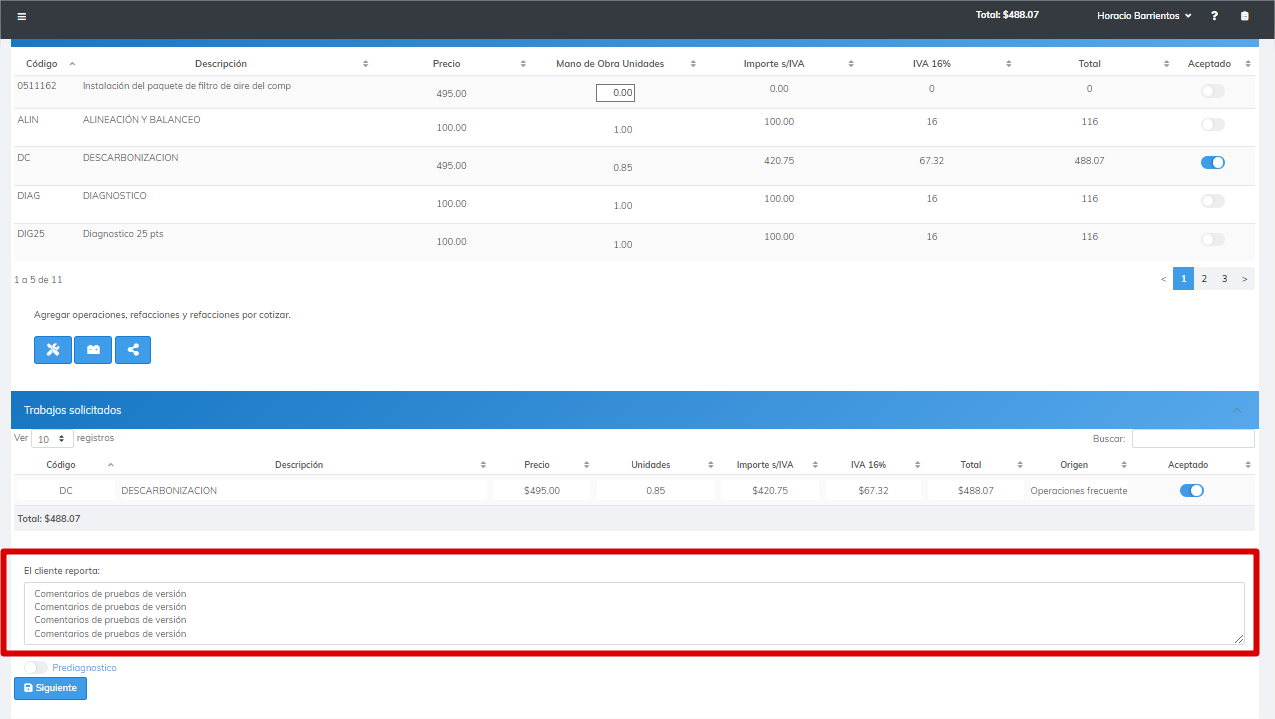
Task: Open the clipboard icon in the top bar
Action: tap(1244, 16)
